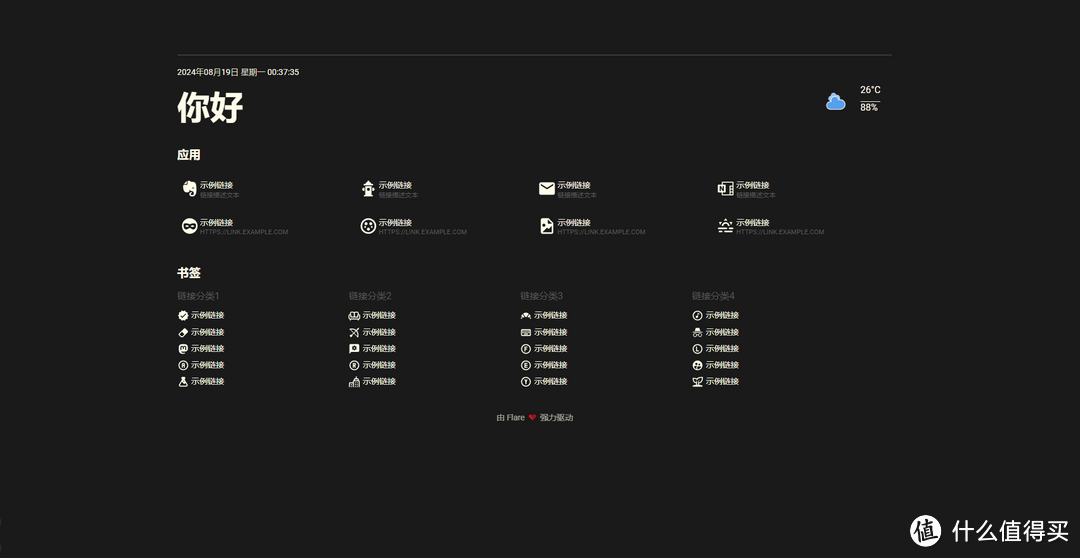Open the croissant icon bookmark under 链接分类3
Viewport: 1080px width, 558px height.
[x=526, y=316]
